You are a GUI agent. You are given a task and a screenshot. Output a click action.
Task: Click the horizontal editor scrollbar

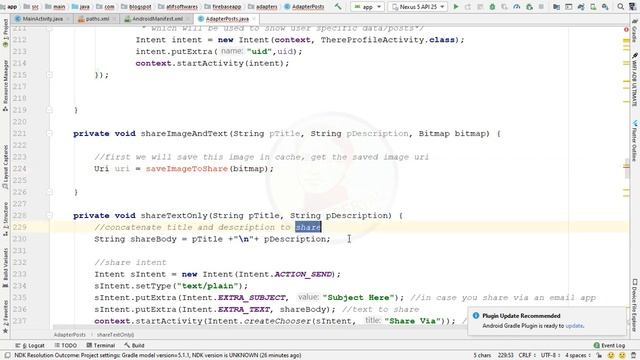tap(259, 327)
